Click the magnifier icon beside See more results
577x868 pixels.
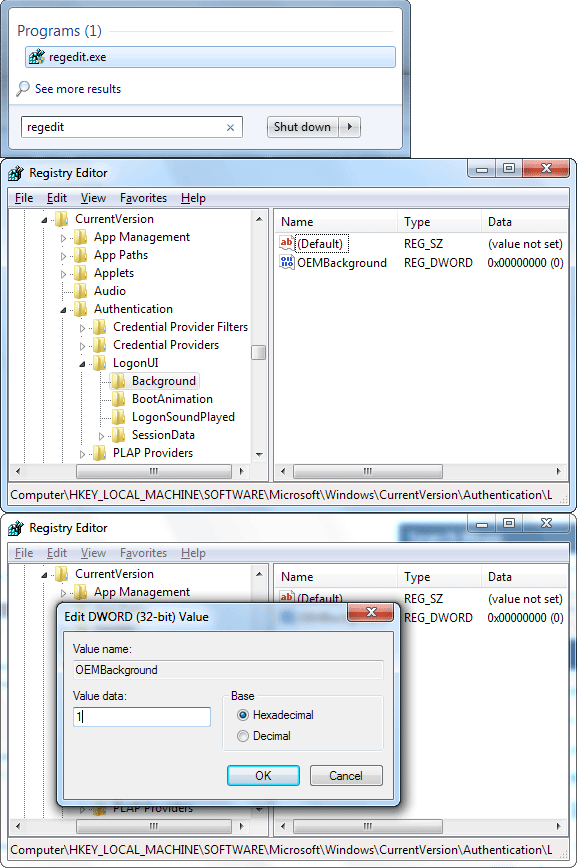coord(23,88)
